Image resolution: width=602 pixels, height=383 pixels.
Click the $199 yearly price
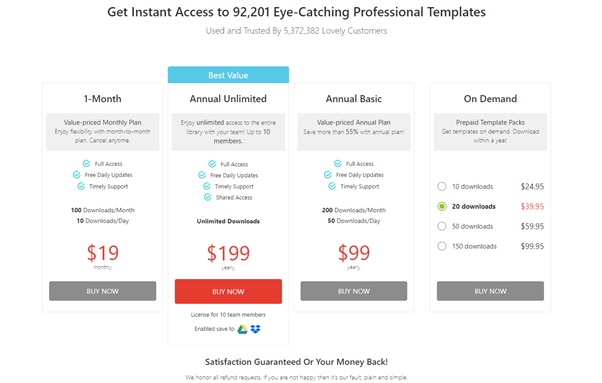point(228,253)
